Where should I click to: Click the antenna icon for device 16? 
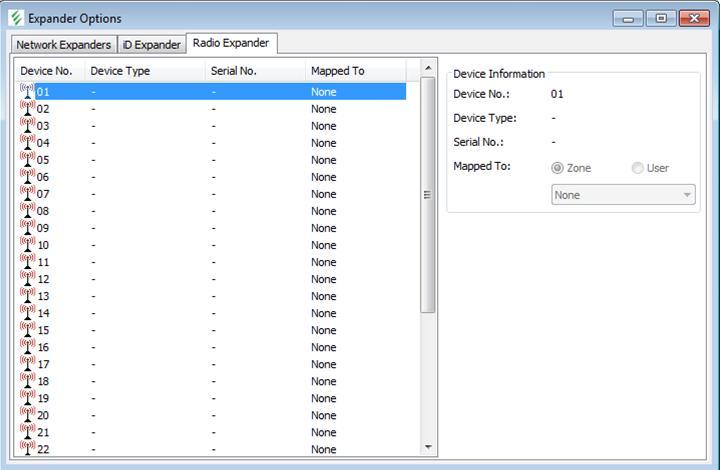click(27, 347)
